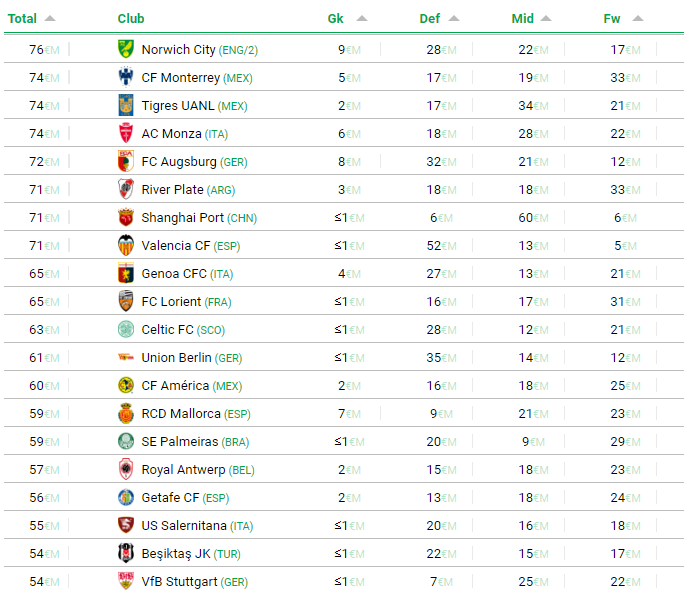Sort table using the Total arrow
This screenshot has height=593, width=684.
coord(50,18)
